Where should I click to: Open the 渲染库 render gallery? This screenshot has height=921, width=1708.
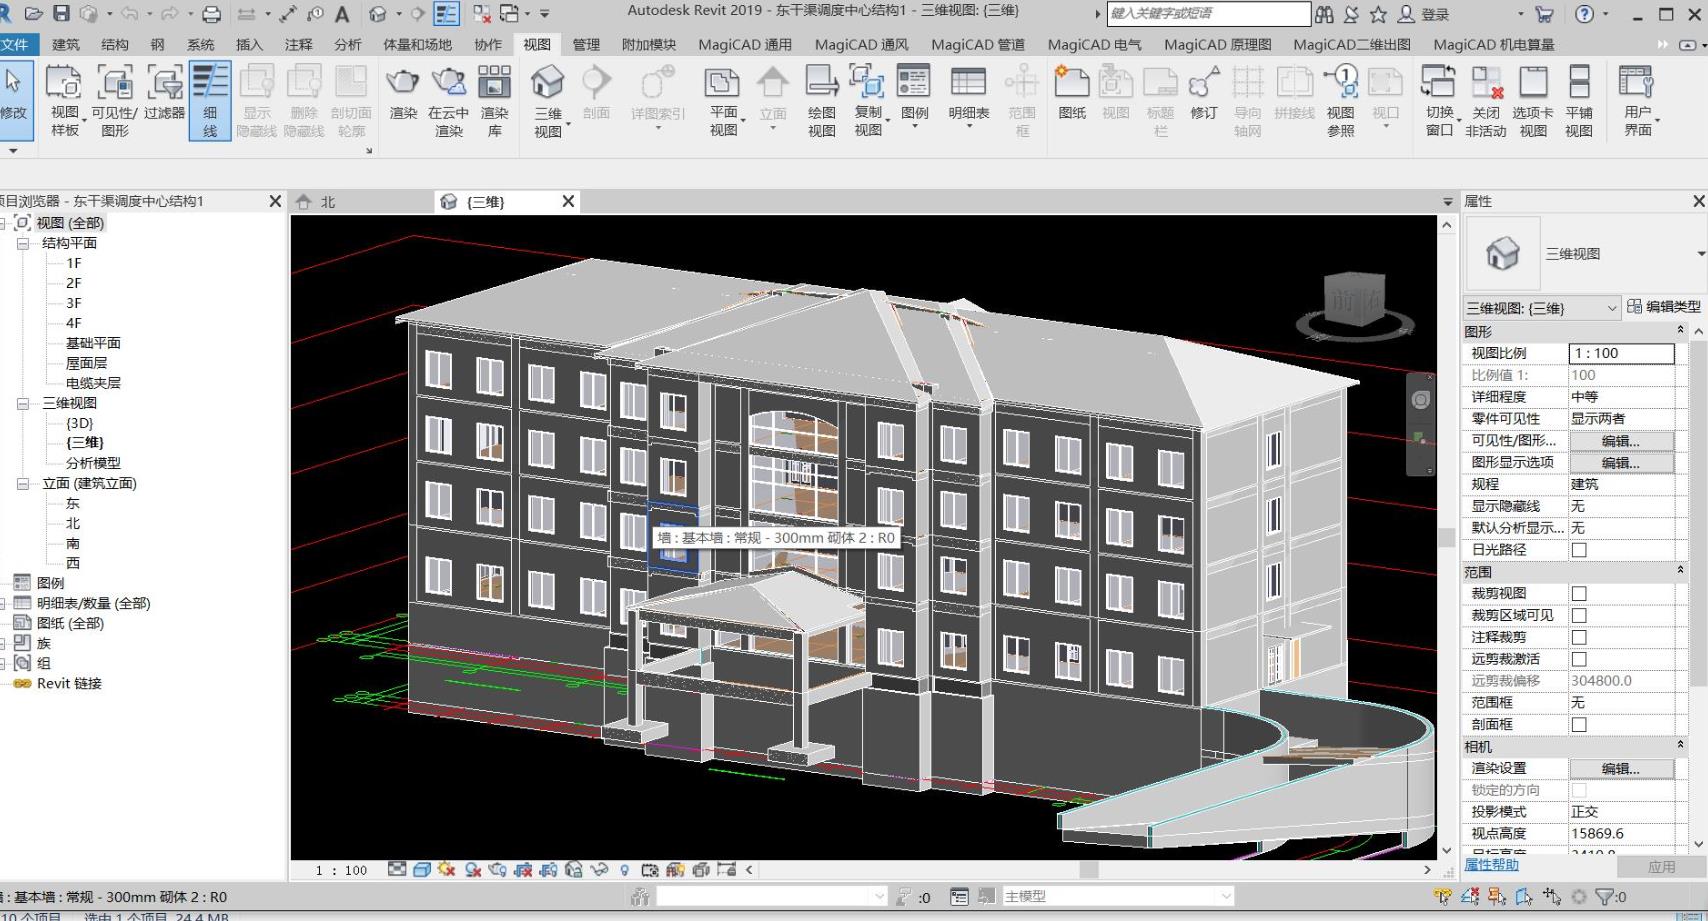point(494,101)
